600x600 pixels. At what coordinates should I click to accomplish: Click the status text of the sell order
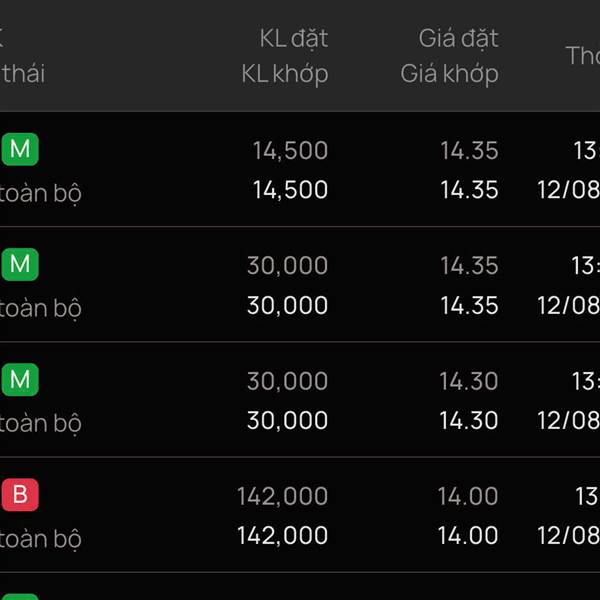[40, 539]
